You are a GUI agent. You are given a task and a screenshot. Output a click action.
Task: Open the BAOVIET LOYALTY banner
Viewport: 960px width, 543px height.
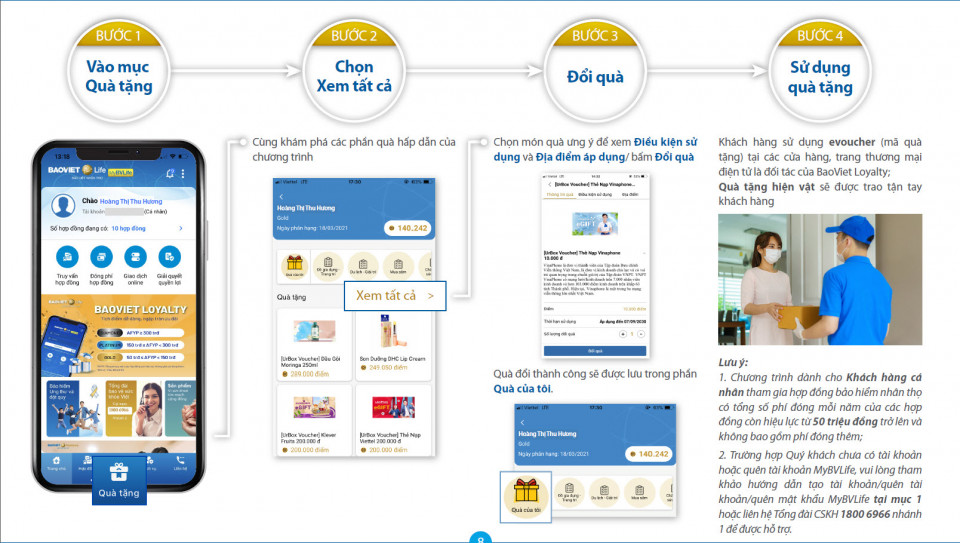[119, 335]
